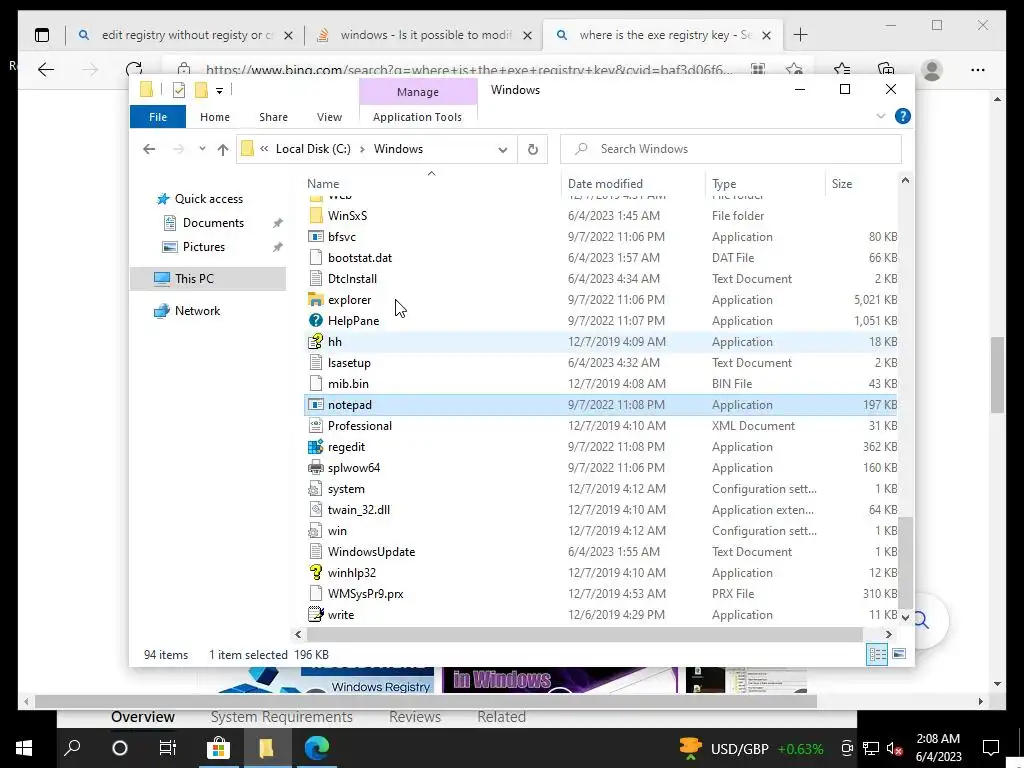Select Network in navigation pane

pos(197,311)
